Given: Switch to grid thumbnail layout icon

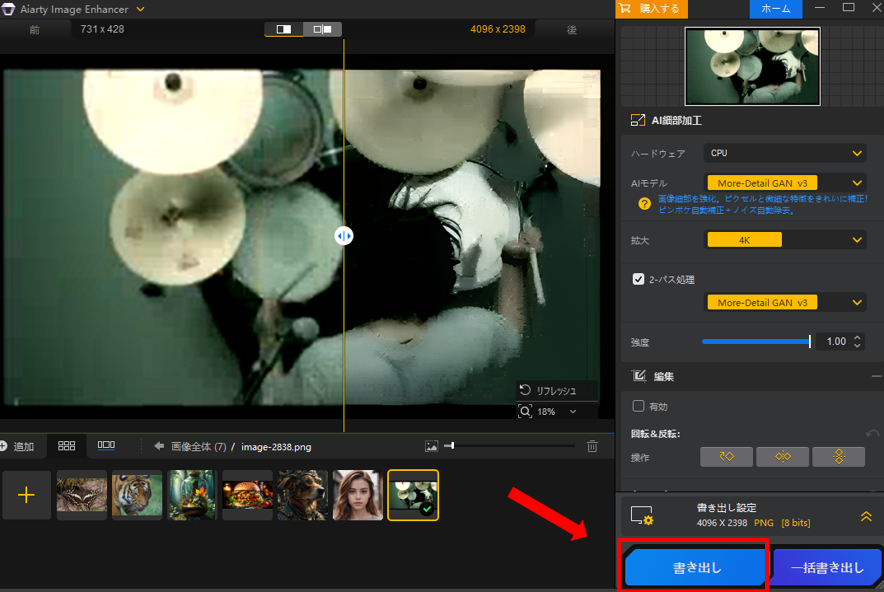Looking at the screenshot, I should point(67,446).
